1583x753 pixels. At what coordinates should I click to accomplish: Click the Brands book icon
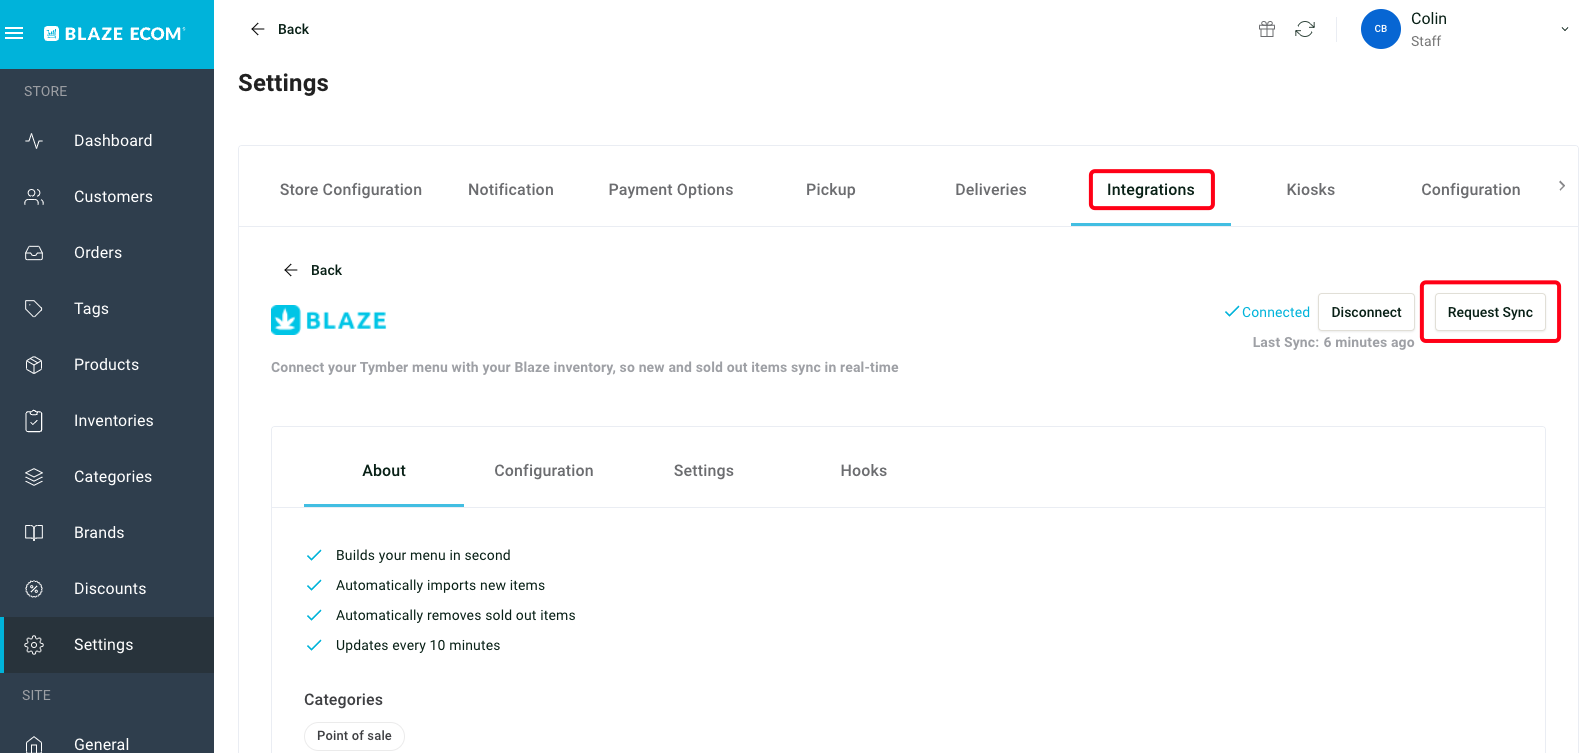pos(34,533)
